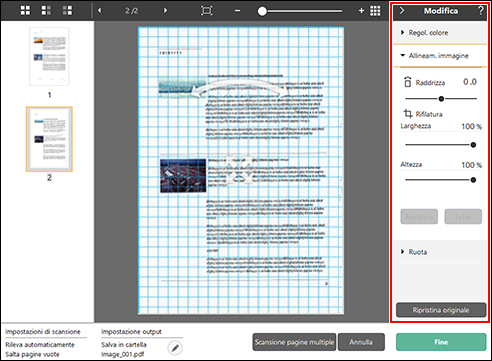Click the Raddrizza straighten icon
Screen dimensions: 492x361
(407, 82)
